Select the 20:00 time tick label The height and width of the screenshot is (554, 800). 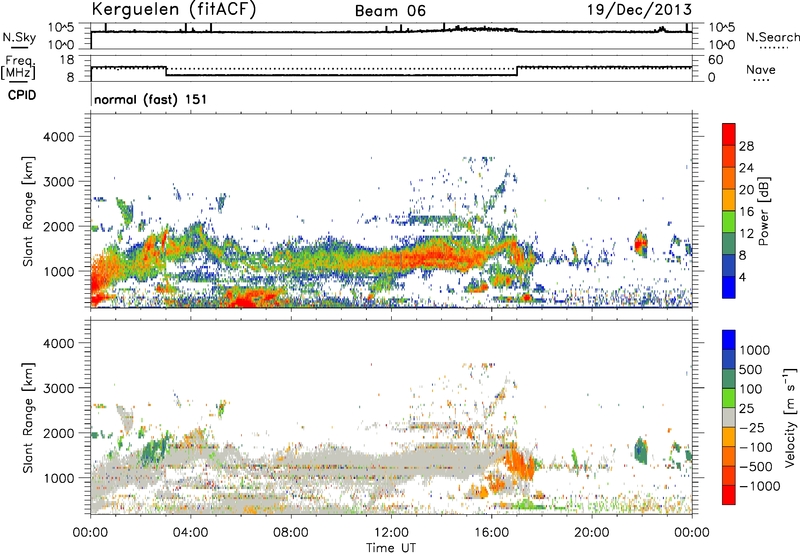(592, 533)
